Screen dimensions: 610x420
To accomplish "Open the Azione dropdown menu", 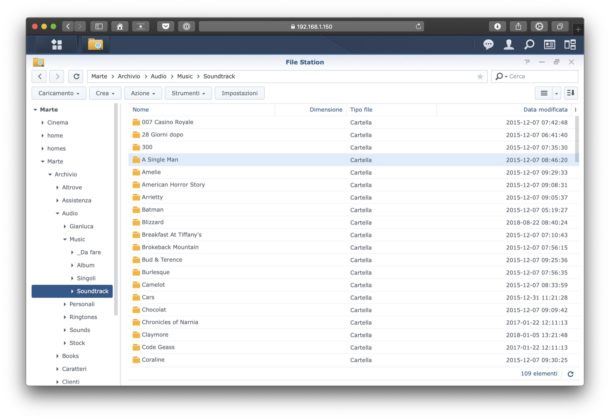I will (143, 93).
